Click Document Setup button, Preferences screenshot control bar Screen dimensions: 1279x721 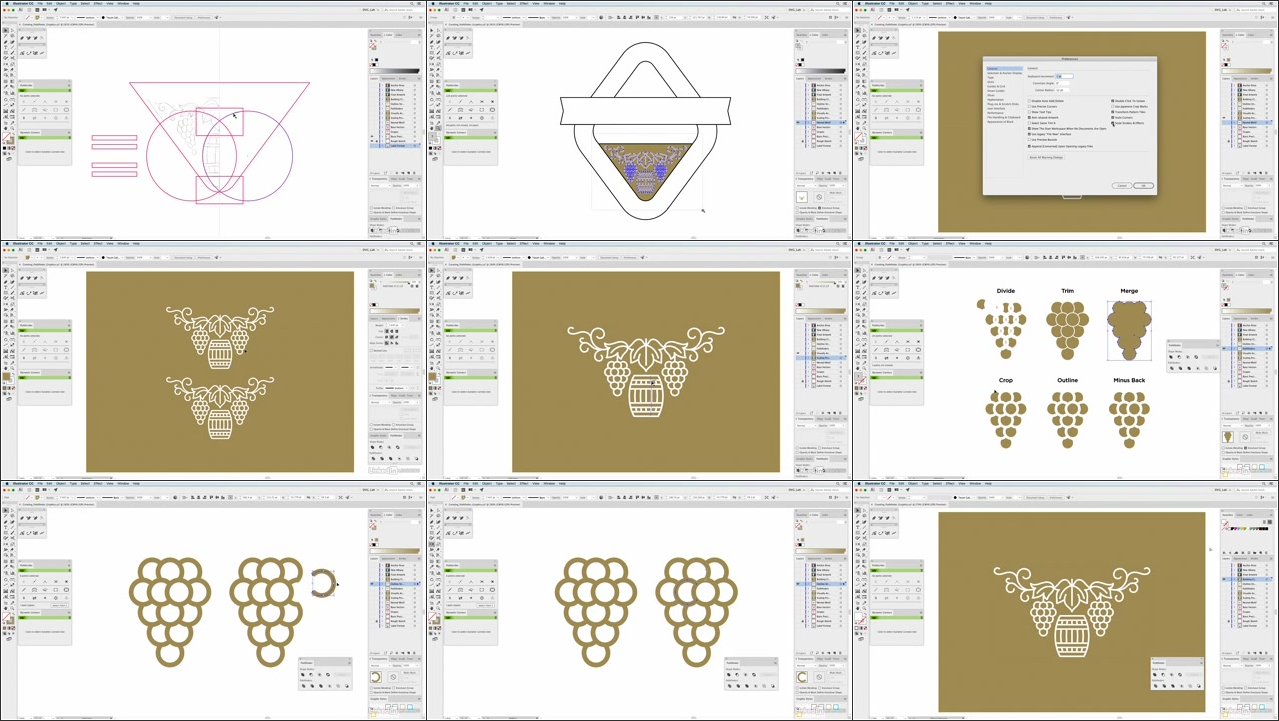[1035, 17]
